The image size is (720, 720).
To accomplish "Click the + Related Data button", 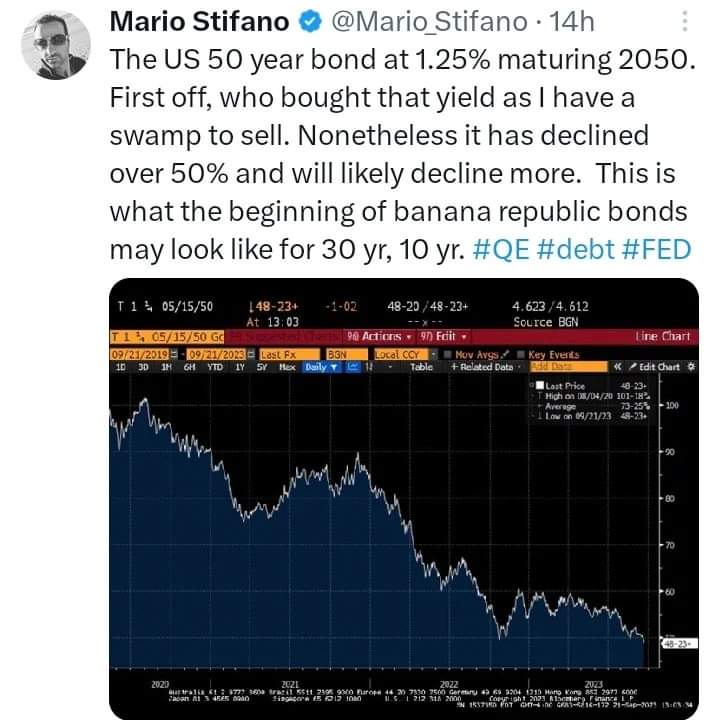I will (482, 367).
